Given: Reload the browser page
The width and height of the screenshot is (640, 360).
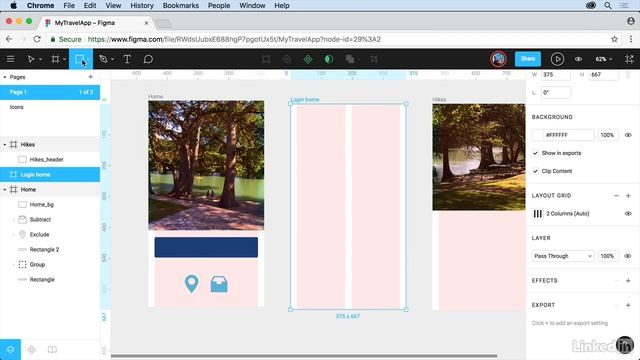Looking at the screenshot, I should point(37,39).
